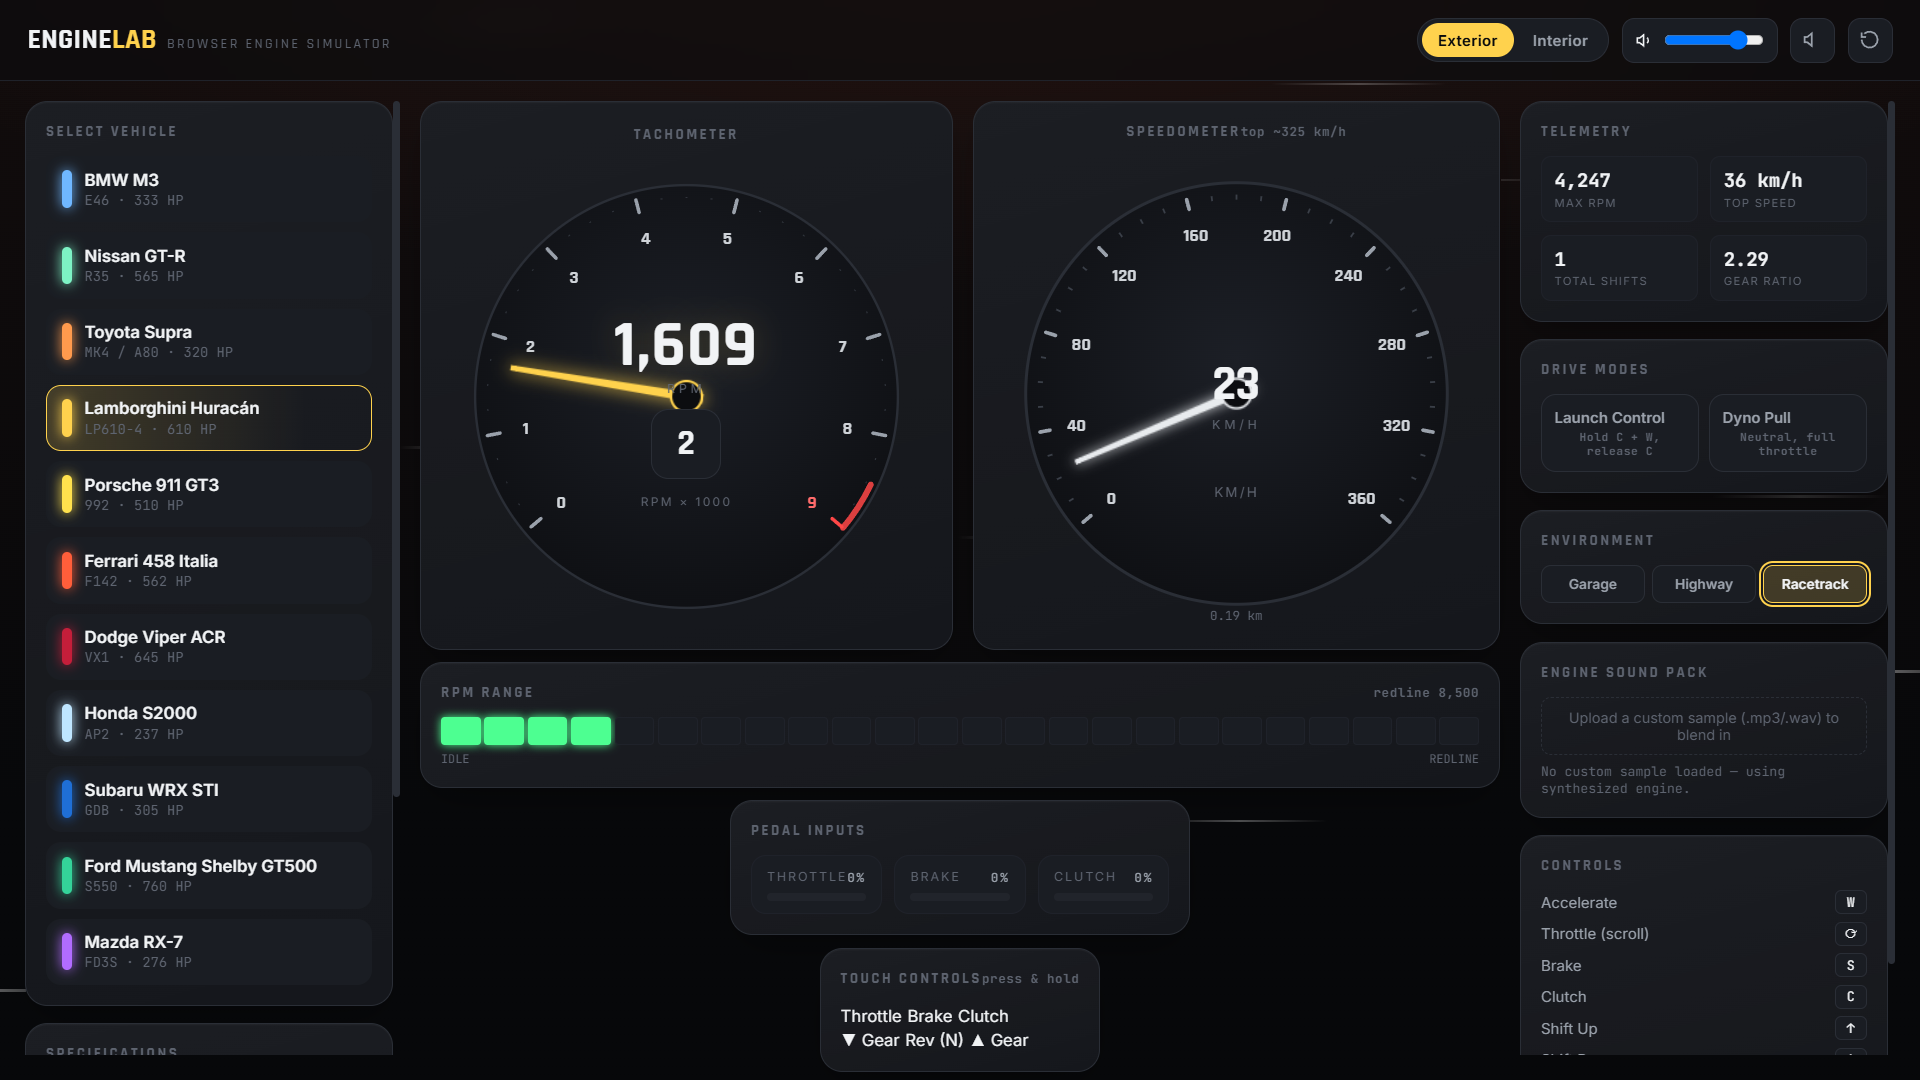Click the THROTTLE pedal input bar
This screenshot has height=1080, width=1920.
(816, 897)
